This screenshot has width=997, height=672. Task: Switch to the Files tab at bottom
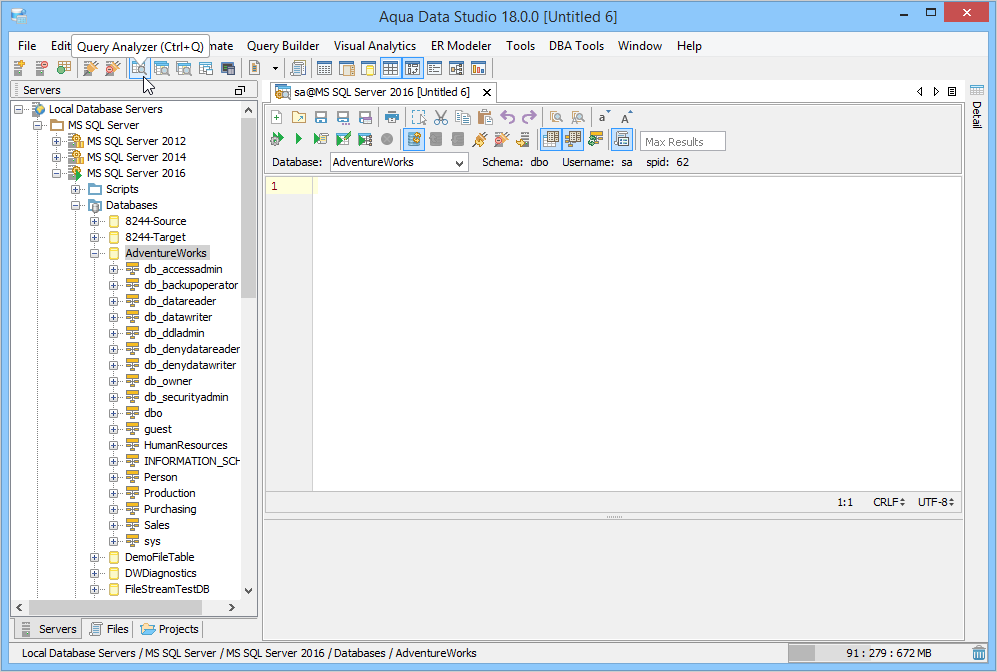pyautogui.click(x=109, y=629)
